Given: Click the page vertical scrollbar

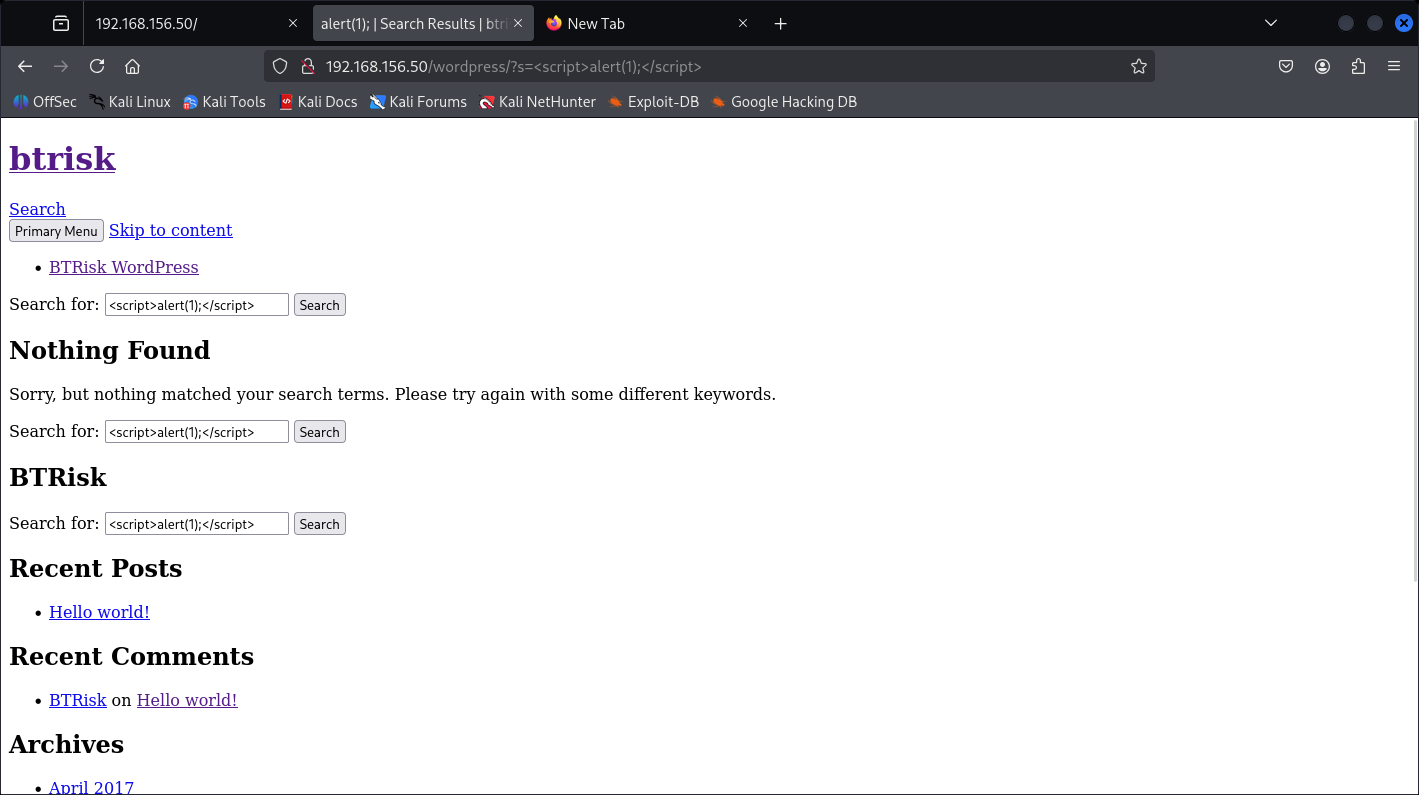Looking at the screenshot, I should coord(1413,350).
